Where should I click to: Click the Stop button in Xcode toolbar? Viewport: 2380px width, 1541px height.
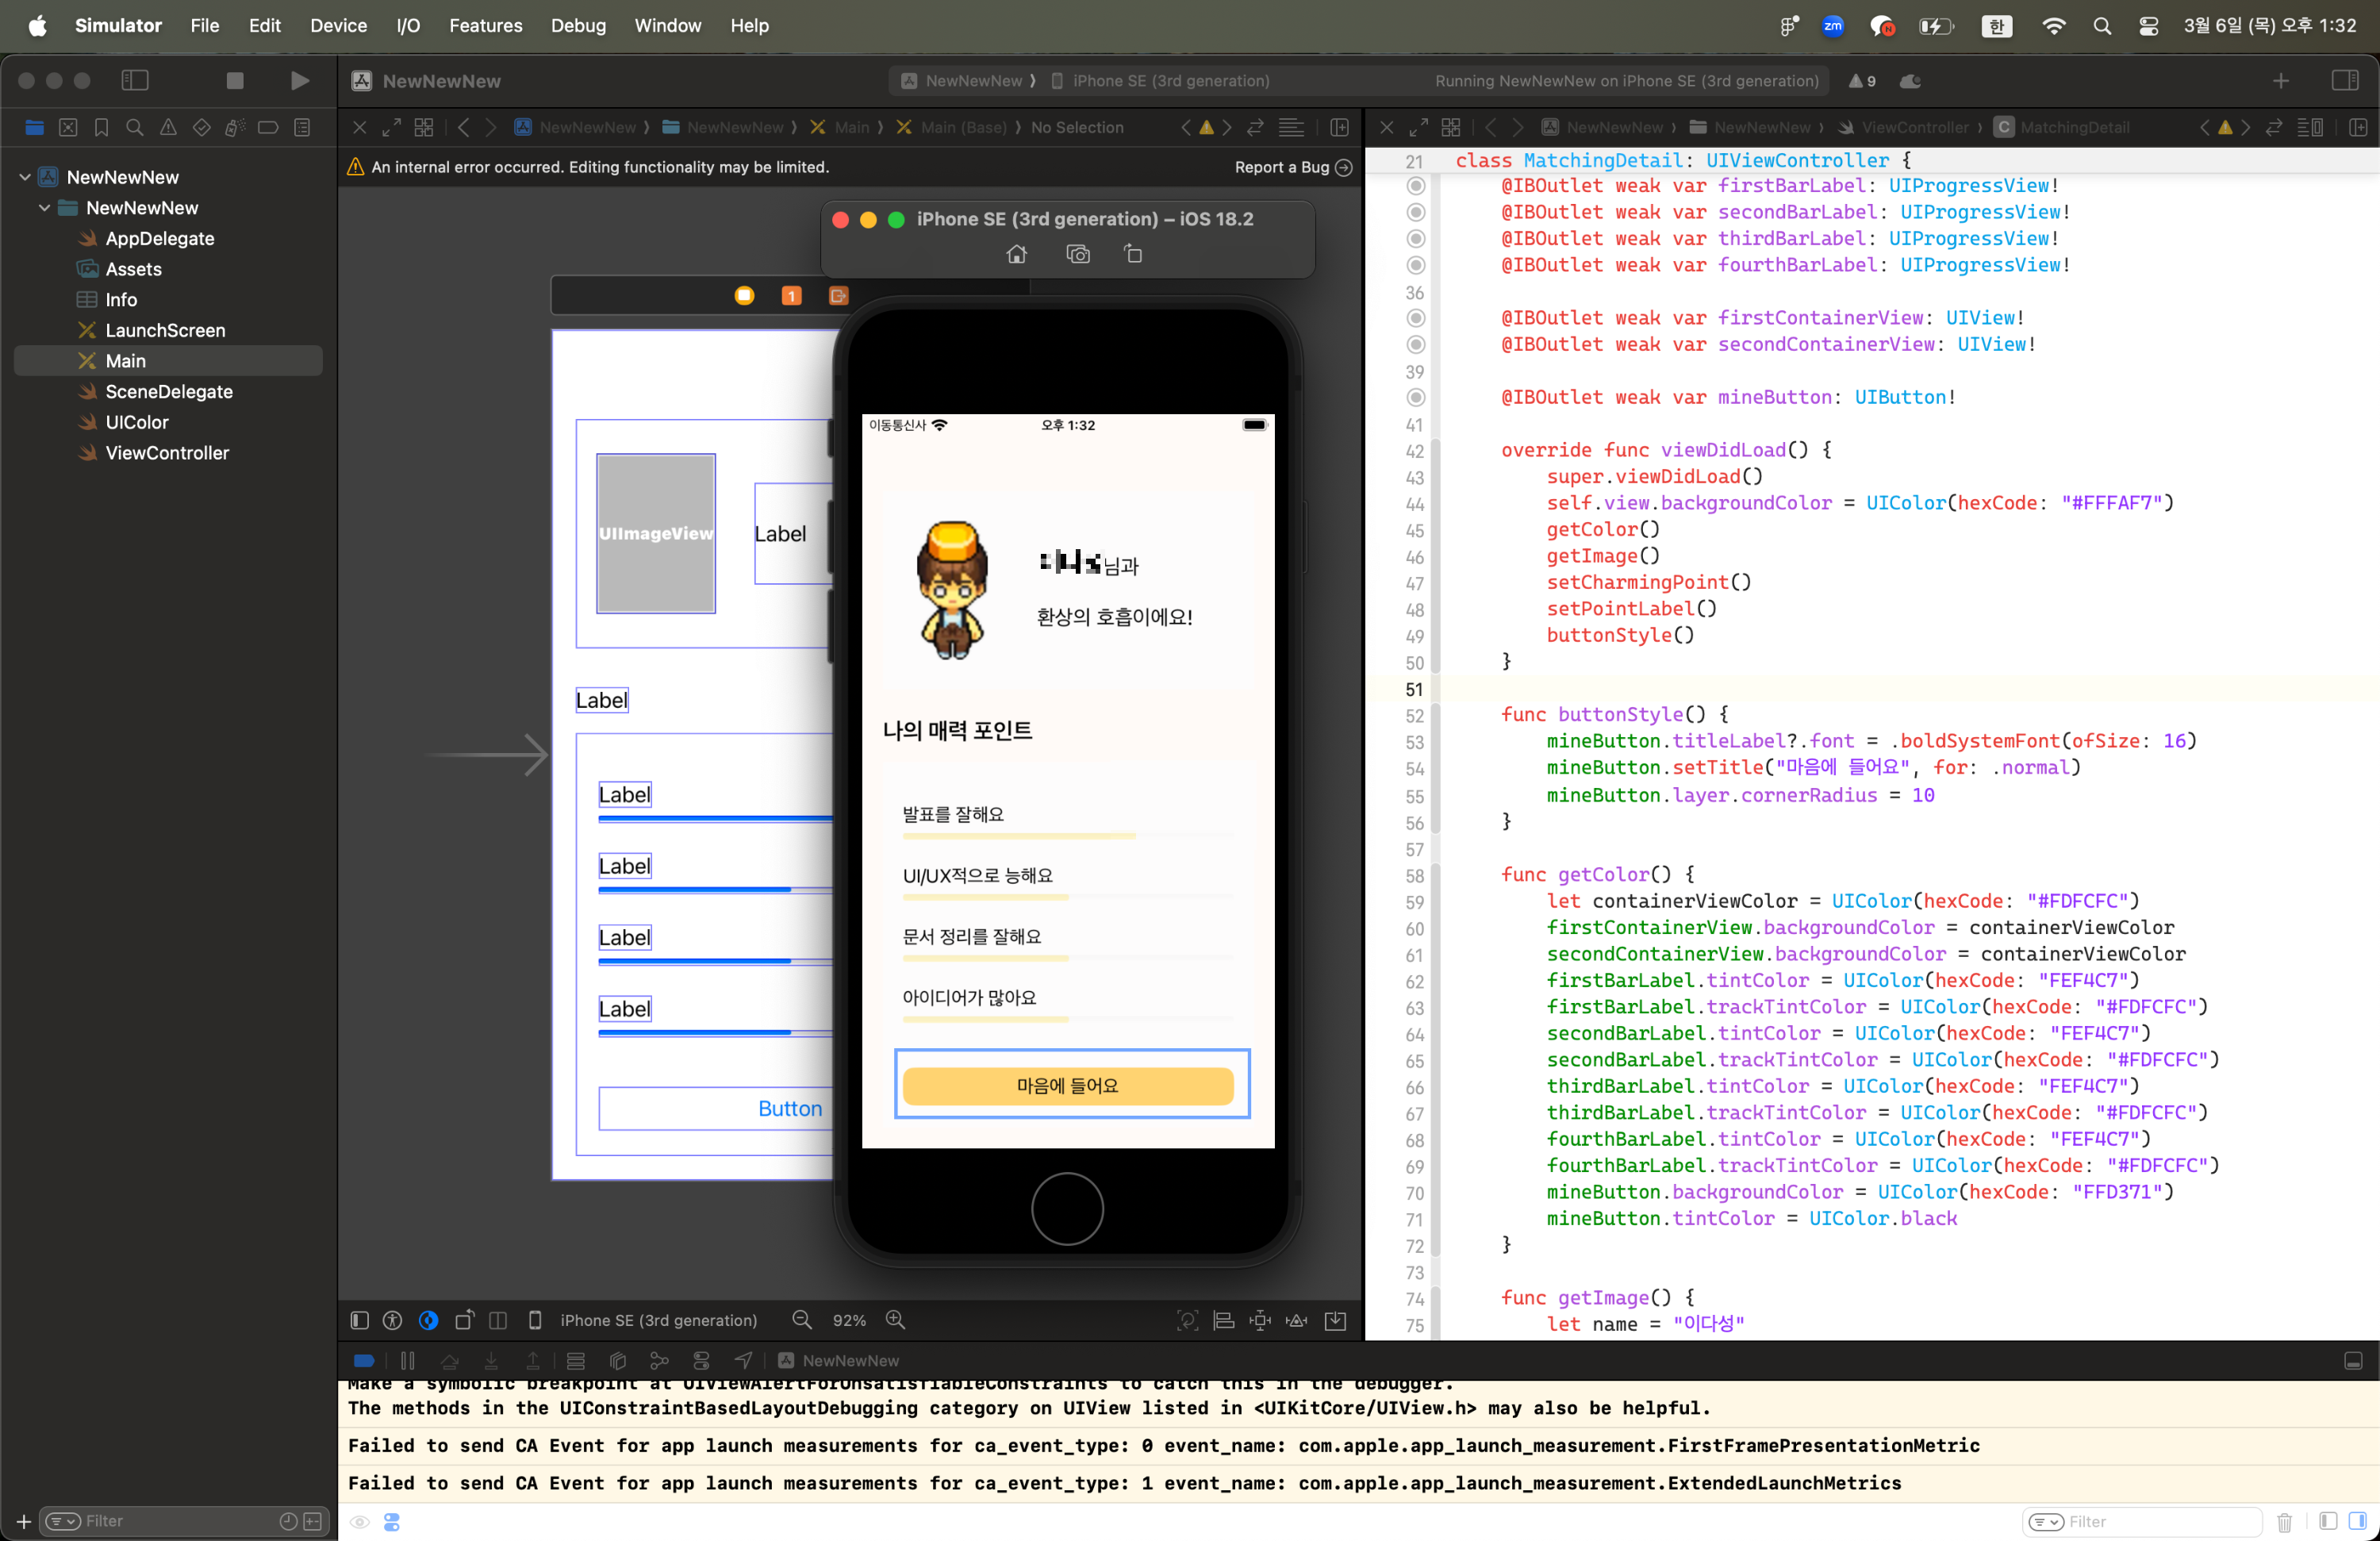click(x=235, y=81)
